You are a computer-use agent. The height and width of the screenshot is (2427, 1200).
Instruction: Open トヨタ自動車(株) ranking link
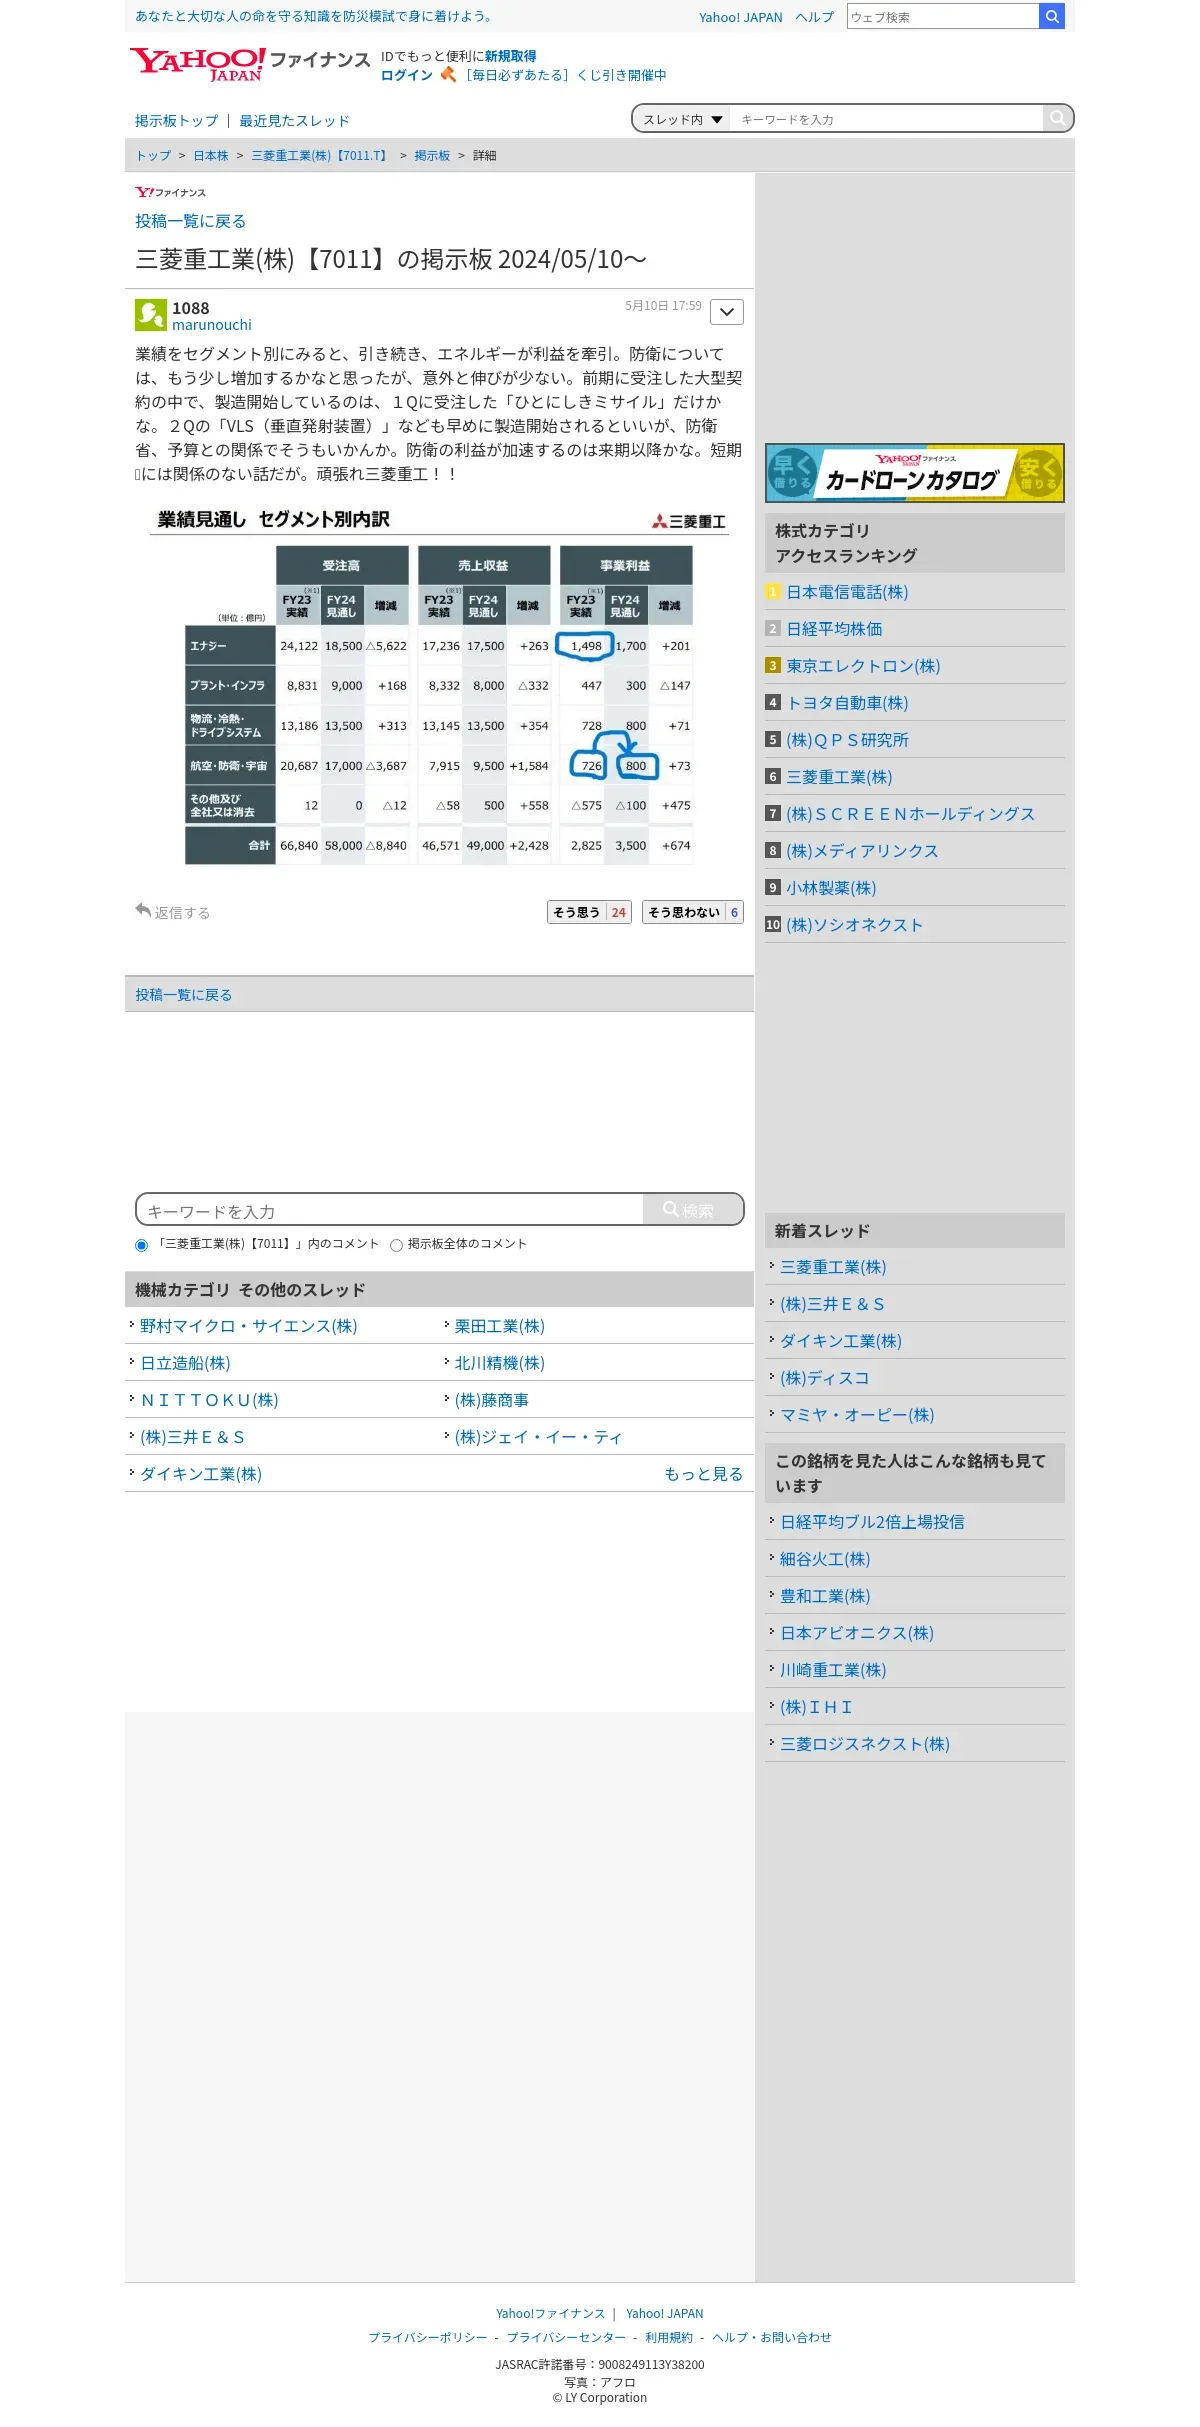pyautogui.click(x=847, y=703)
